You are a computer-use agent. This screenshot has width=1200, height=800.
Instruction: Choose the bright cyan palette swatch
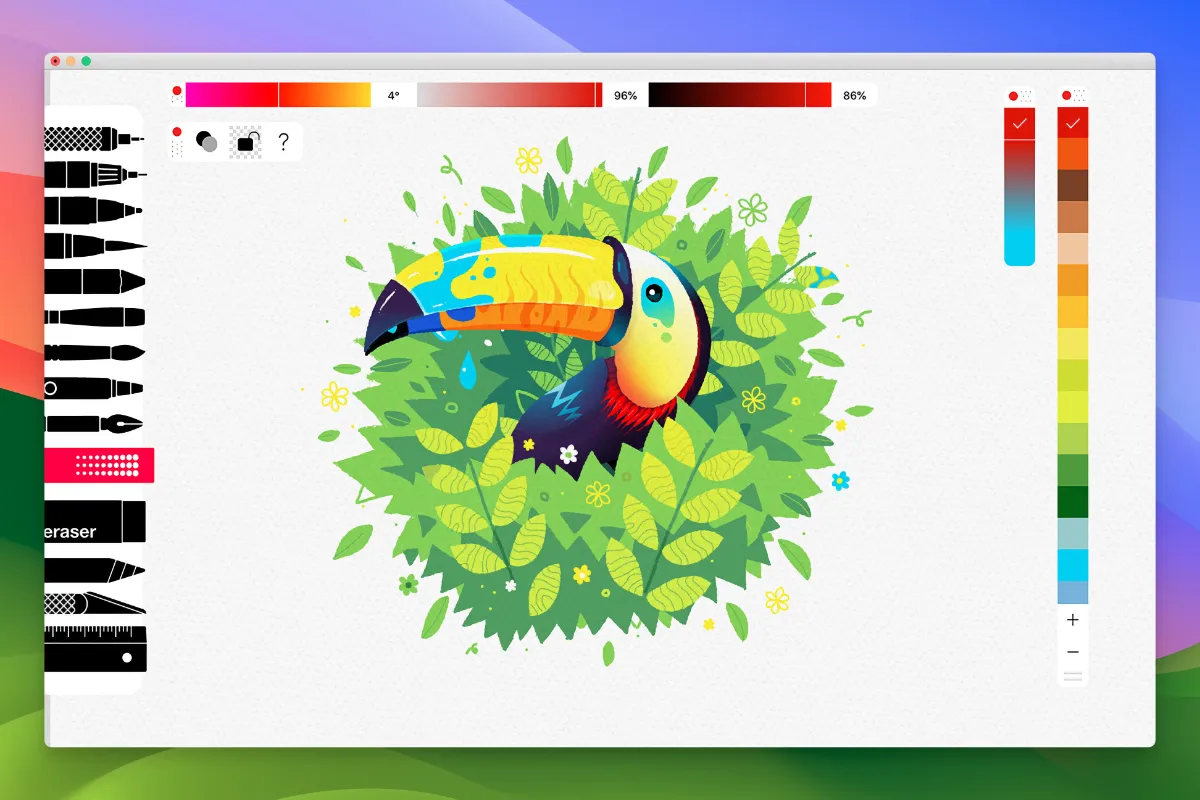click(1073, 565)
